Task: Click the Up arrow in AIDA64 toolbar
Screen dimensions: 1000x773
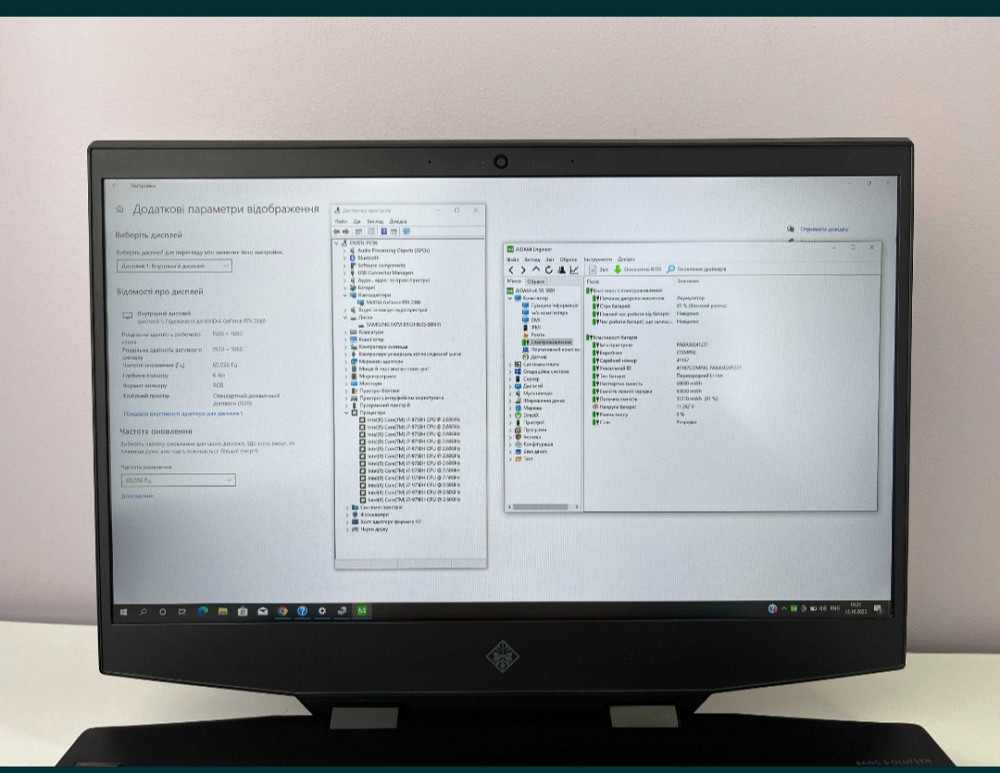Action: point(538,269)
